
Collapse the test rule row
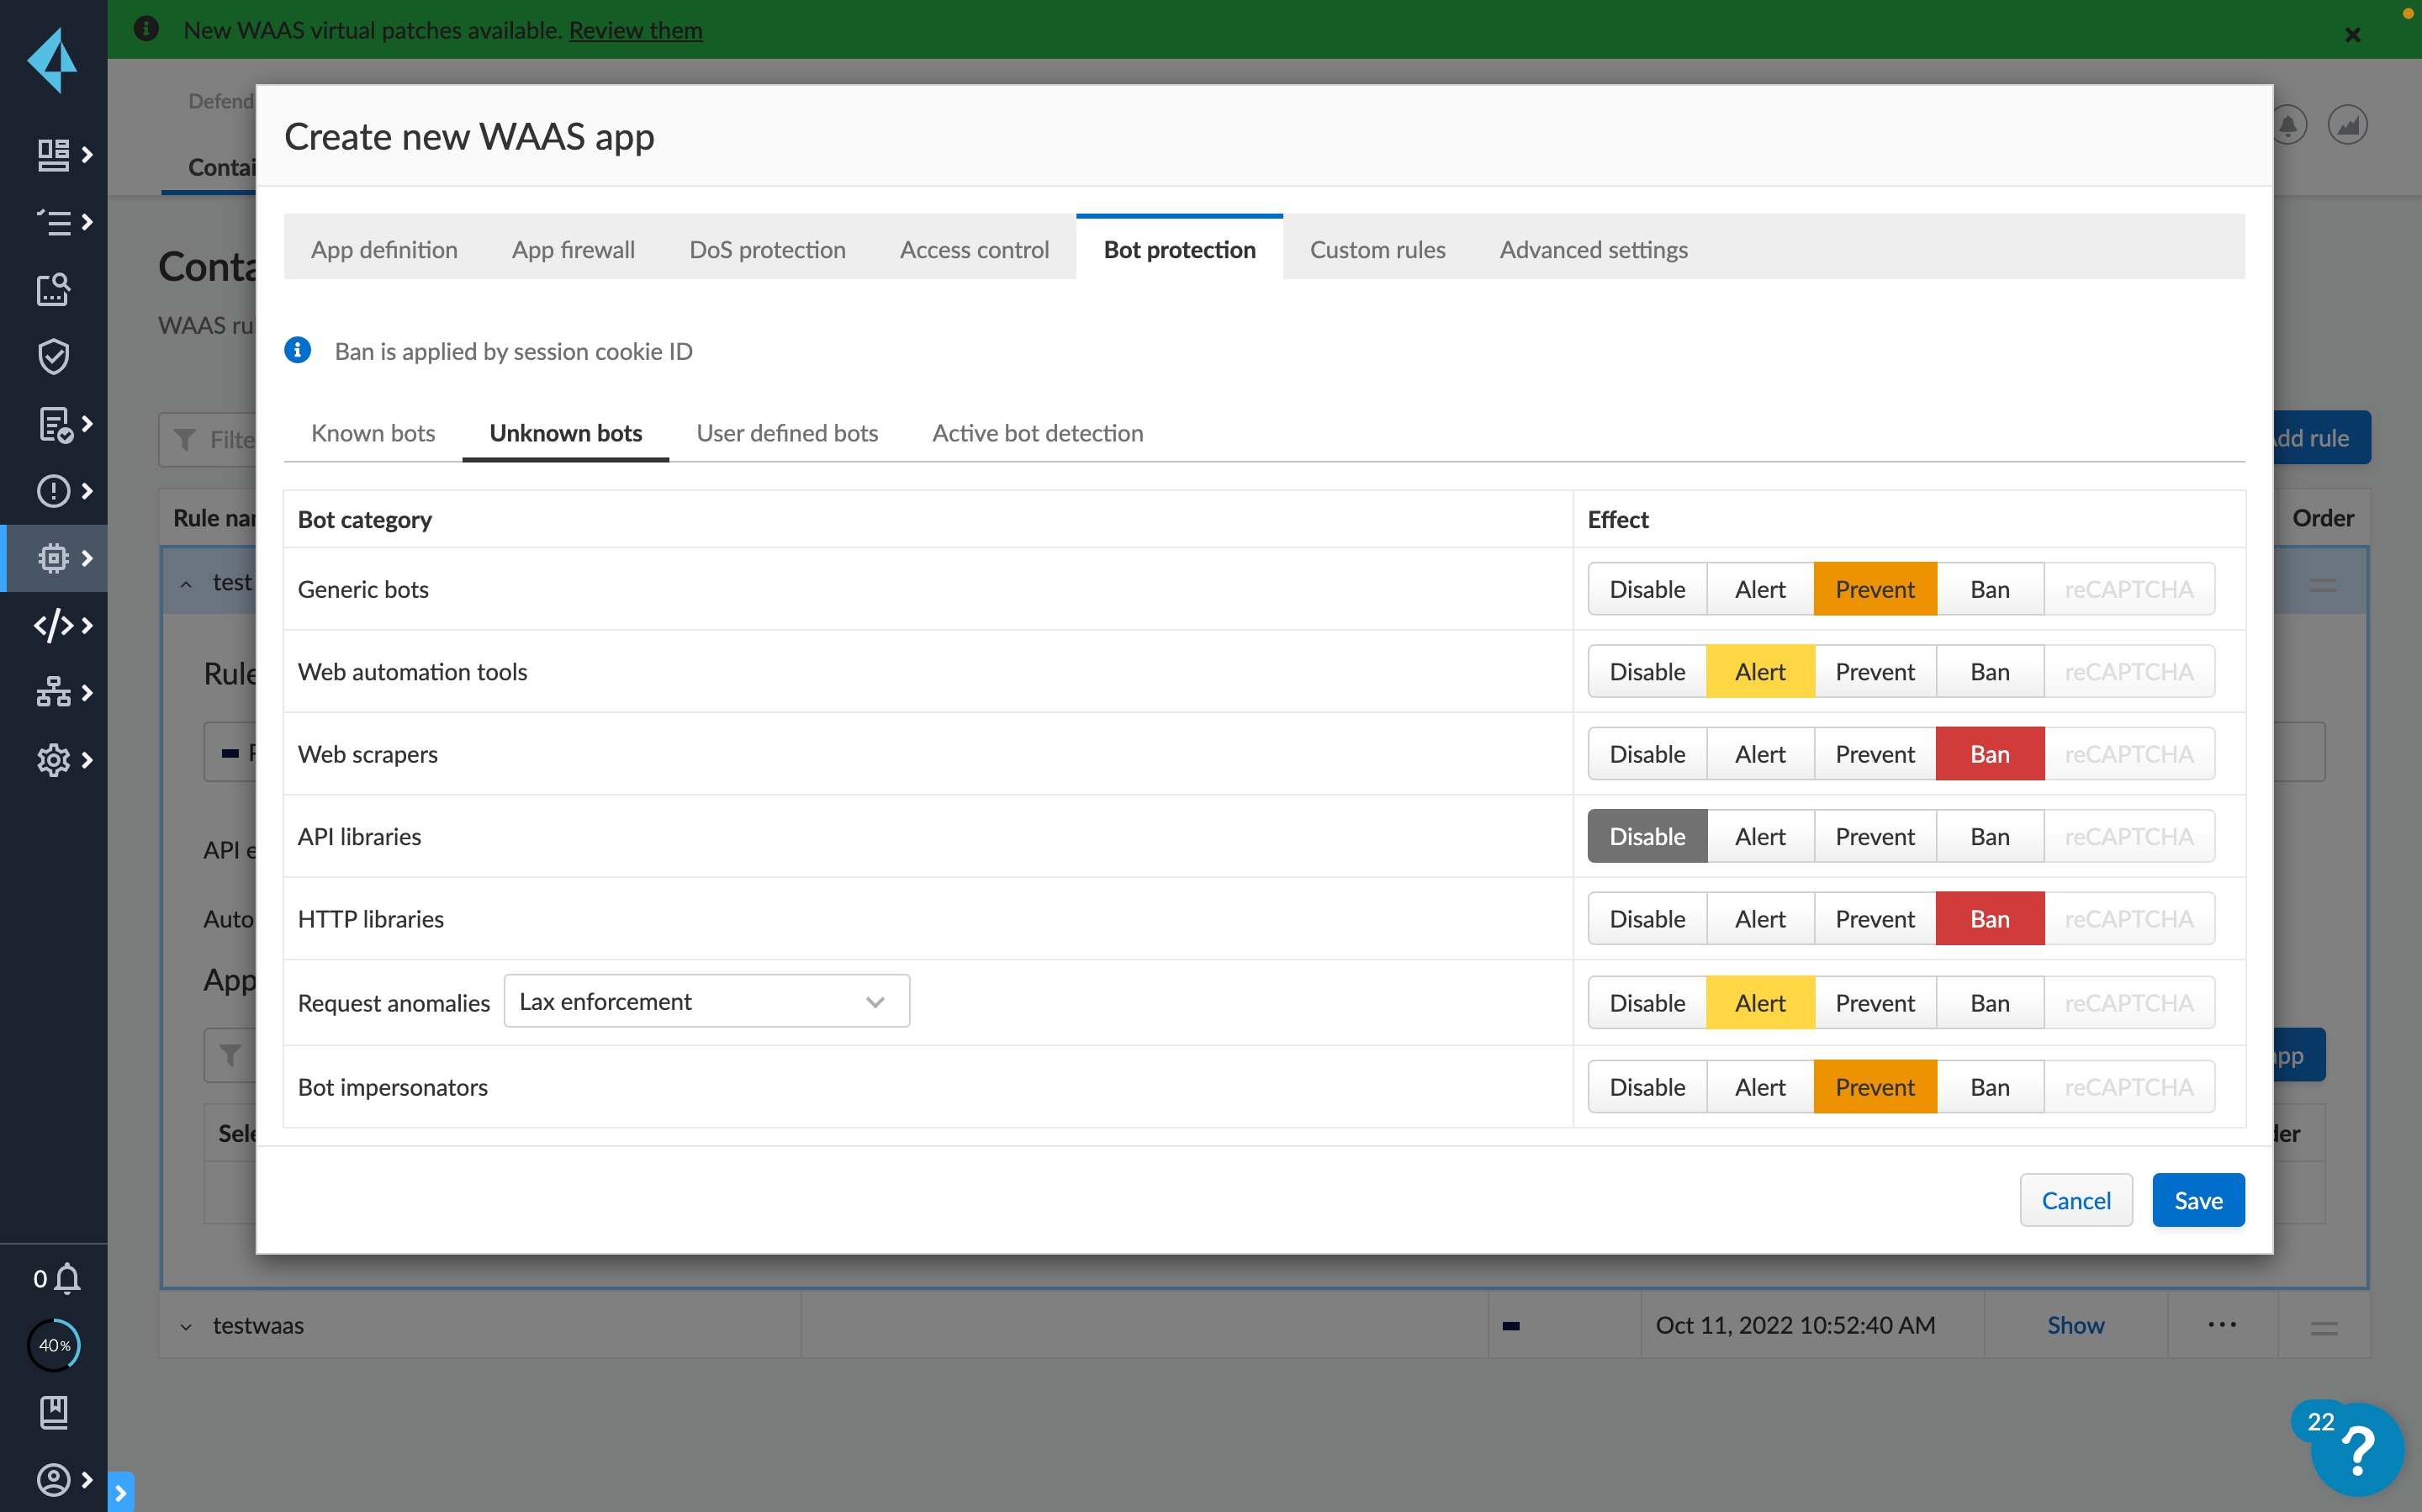pos(185,582)
